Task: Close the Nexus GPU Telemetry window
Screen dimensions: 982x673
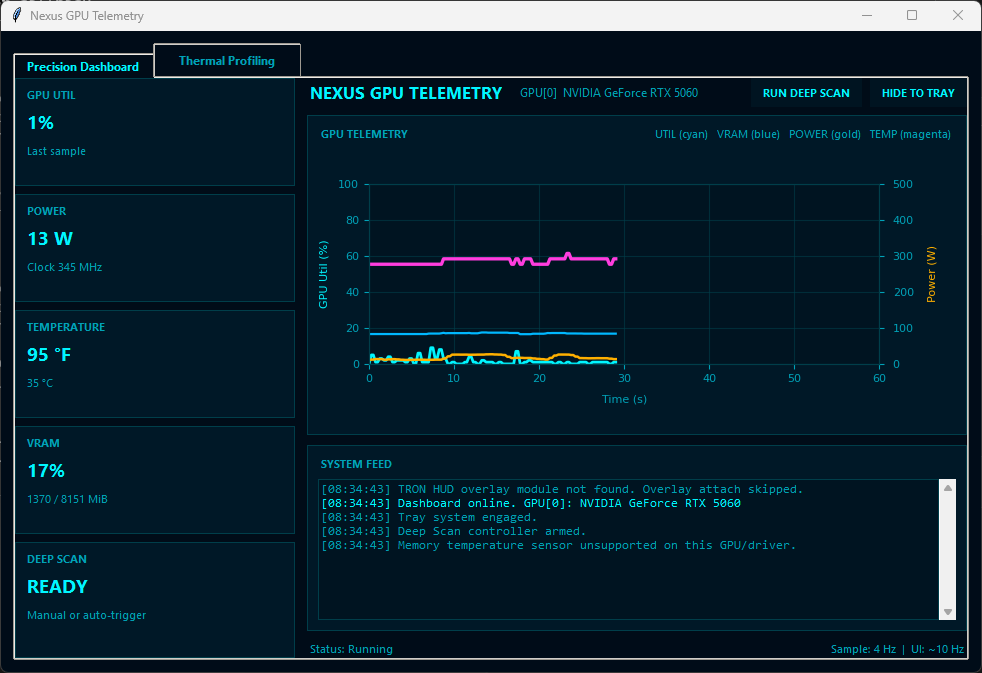Action: pyautogui.click(x=958, y=15)
